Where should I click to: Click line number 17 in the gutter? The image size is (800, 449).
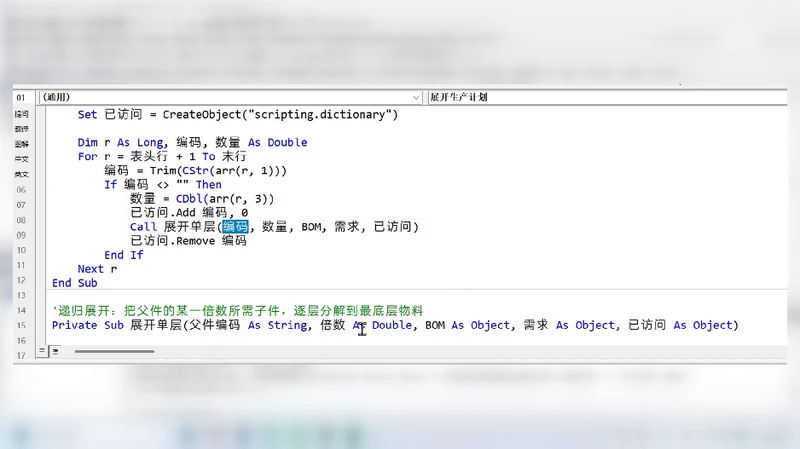[x=21, y=356]
